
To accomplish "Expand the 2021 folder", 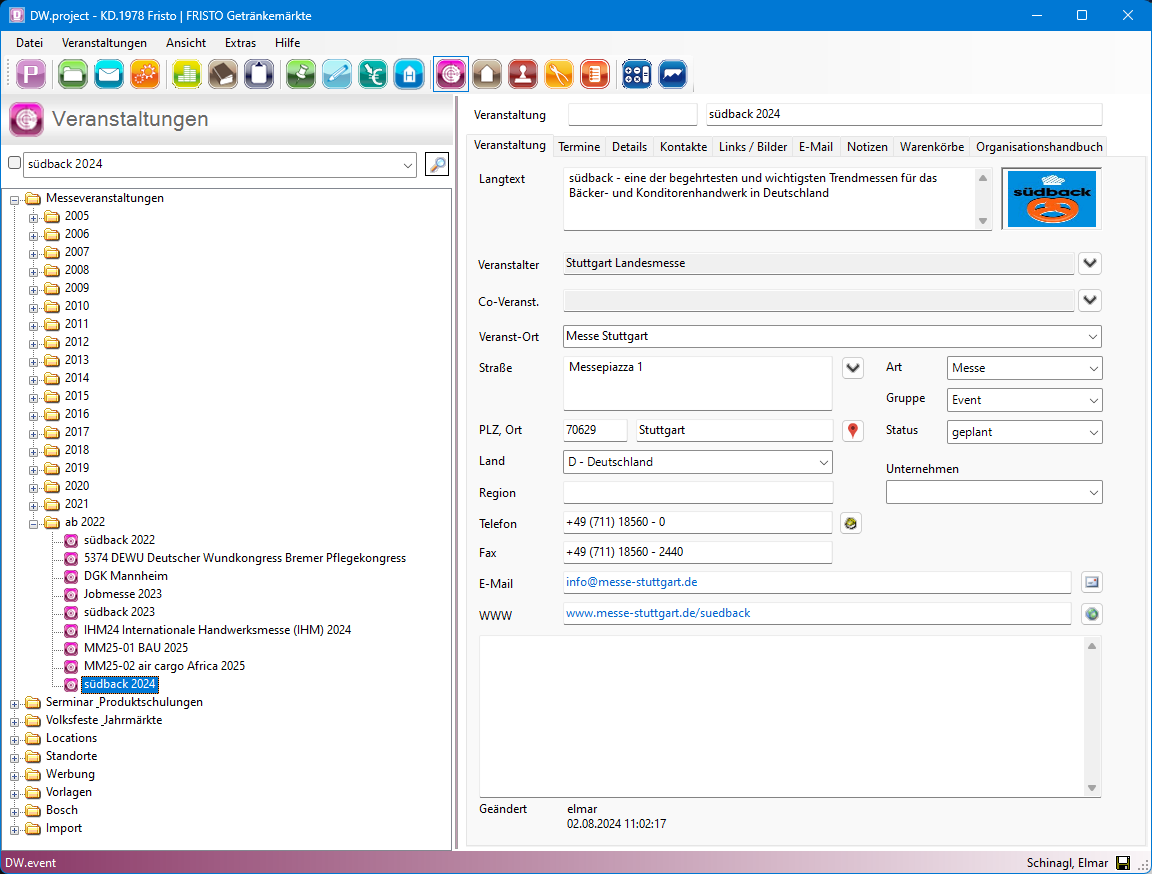I will [33, 505].
